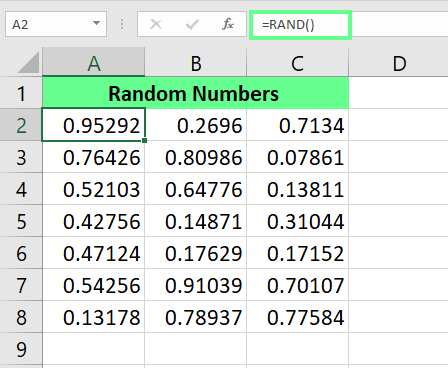448x368 pixels.
Task: Click cell containing 0.17152
Action: click(297, 253)
